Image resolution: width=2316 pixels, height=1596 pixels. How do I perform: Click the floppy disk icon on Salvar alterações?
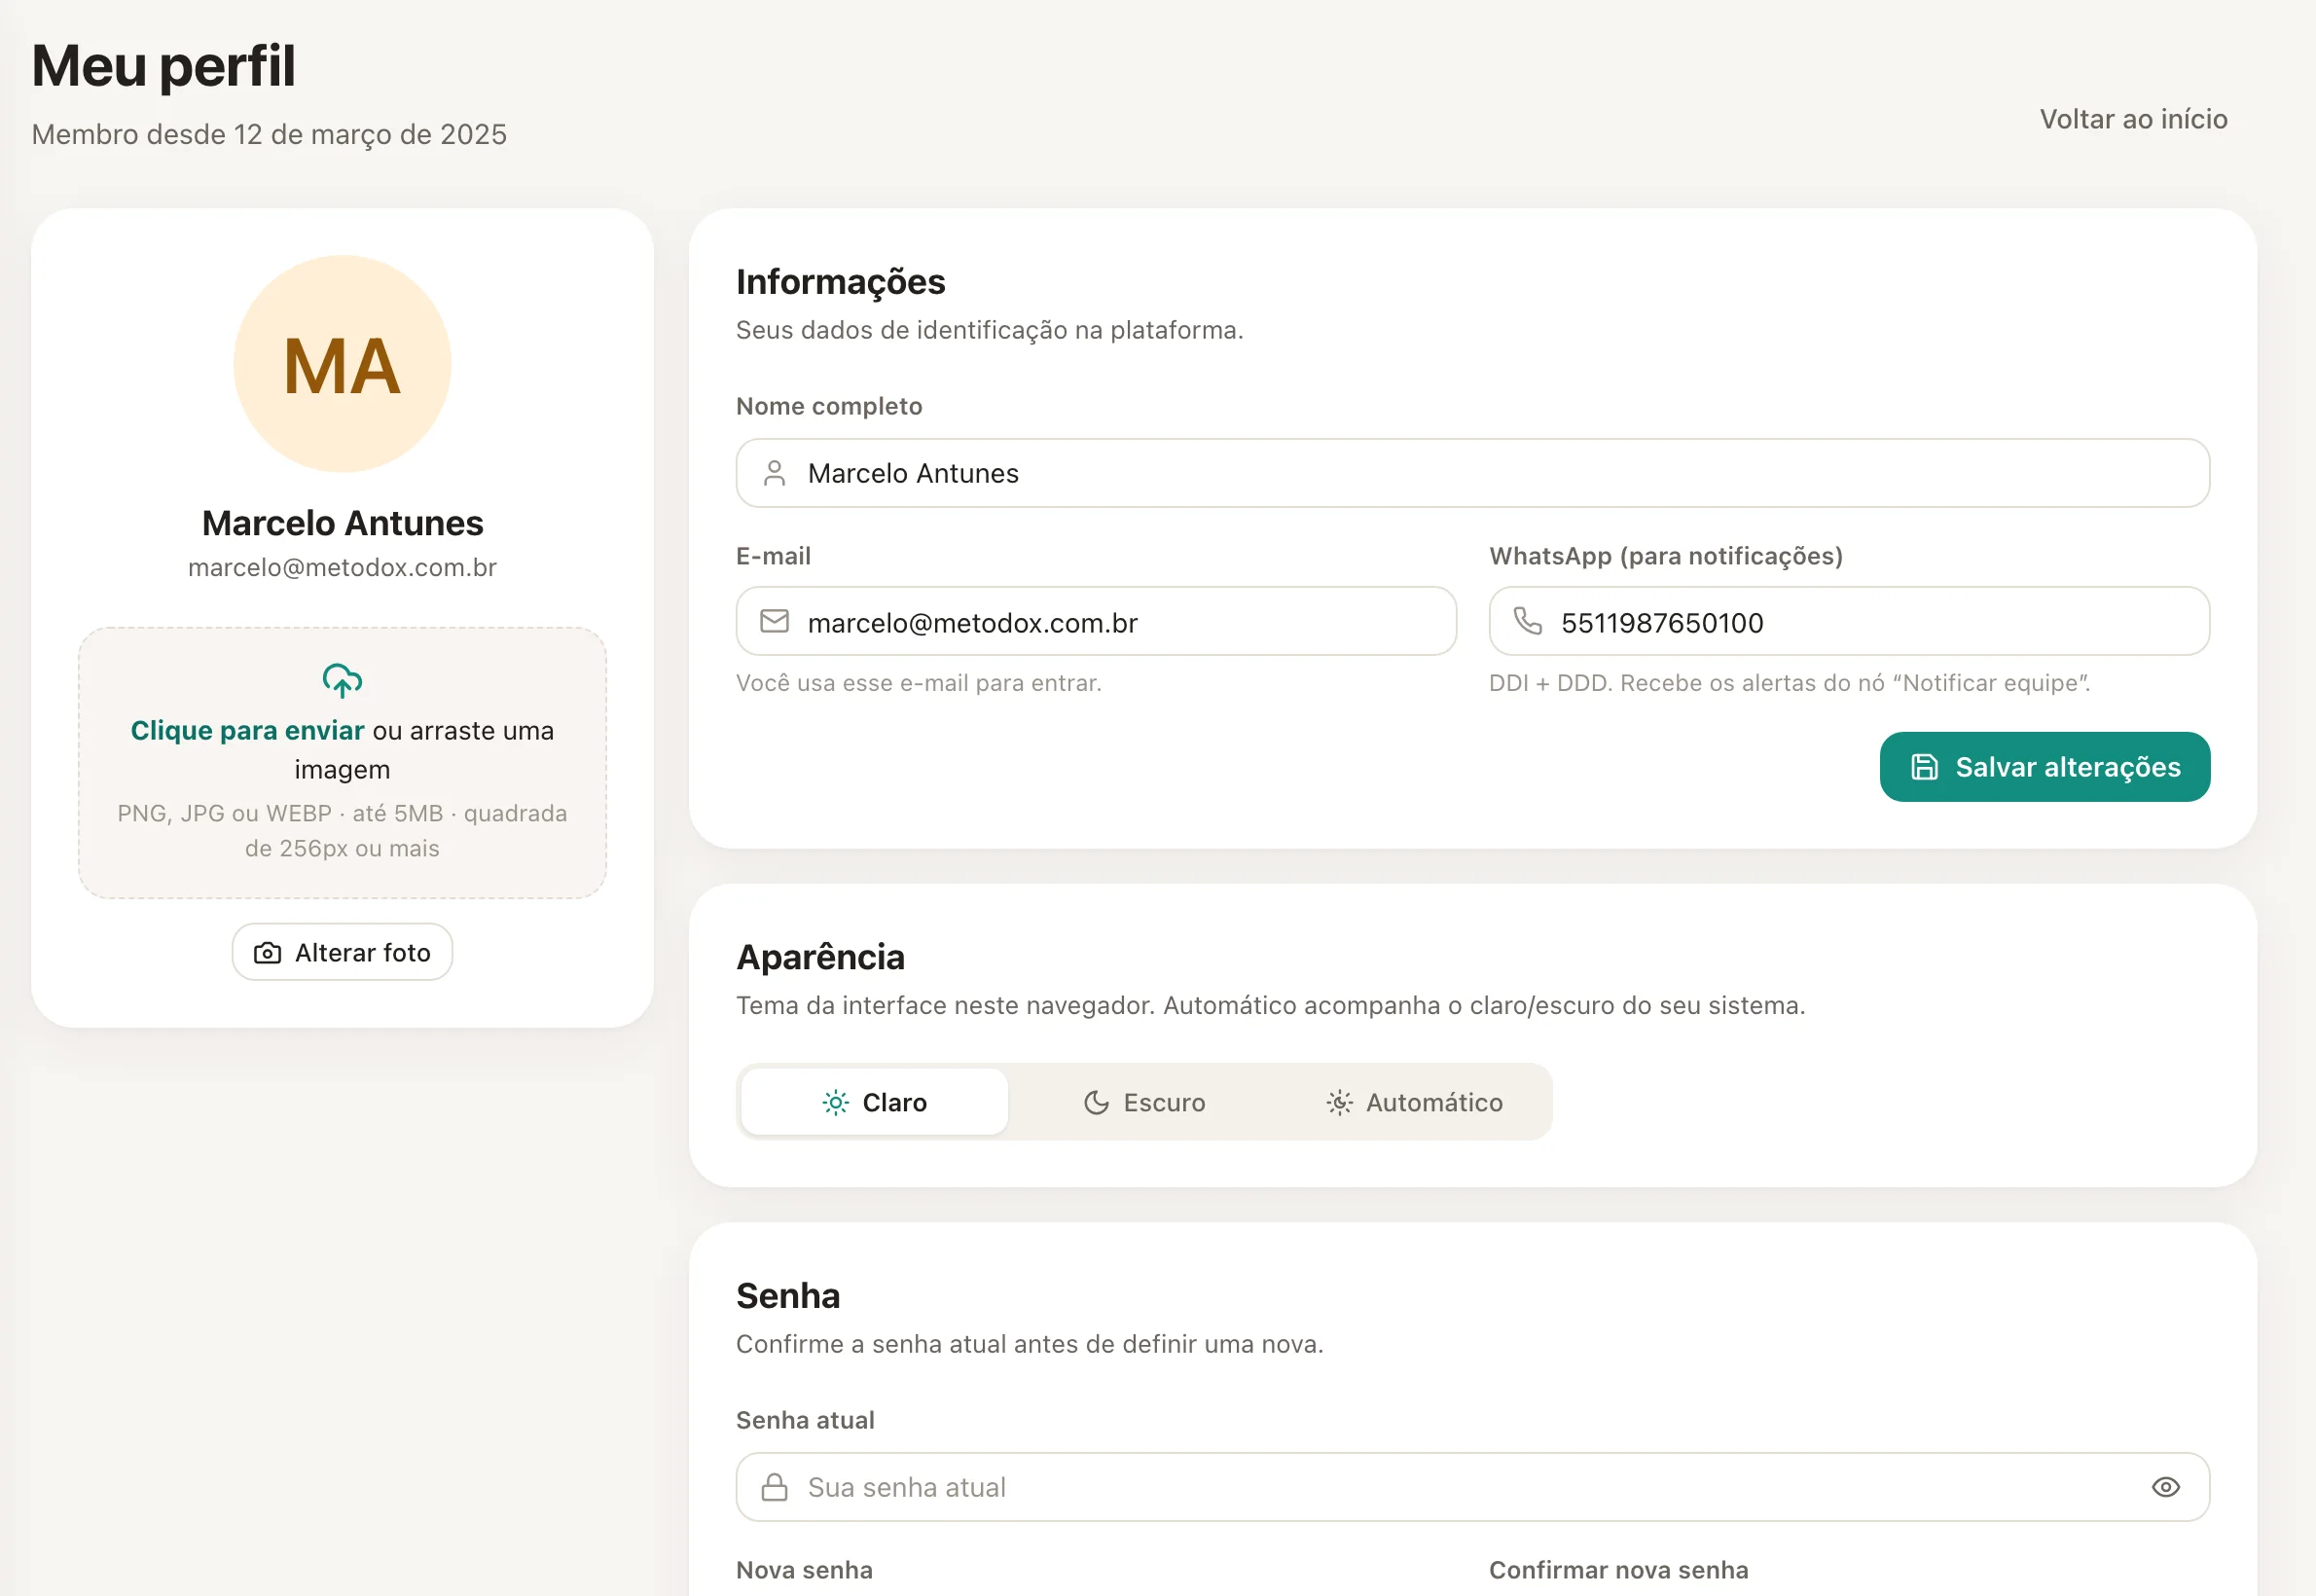[1924, 767]
